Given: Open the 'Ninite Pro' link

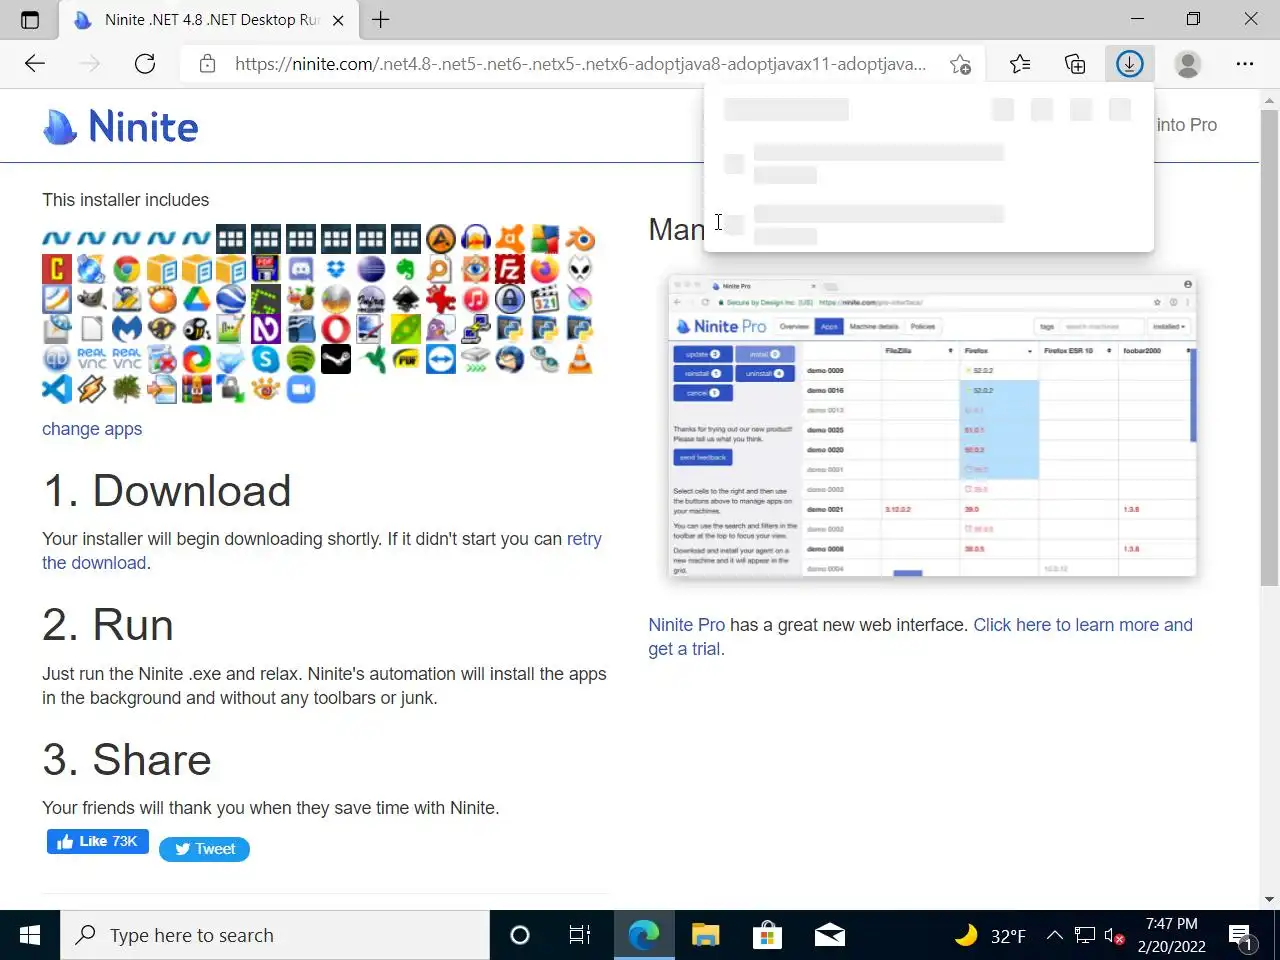Looking at the screenshot, I should (x=686, y=625).
